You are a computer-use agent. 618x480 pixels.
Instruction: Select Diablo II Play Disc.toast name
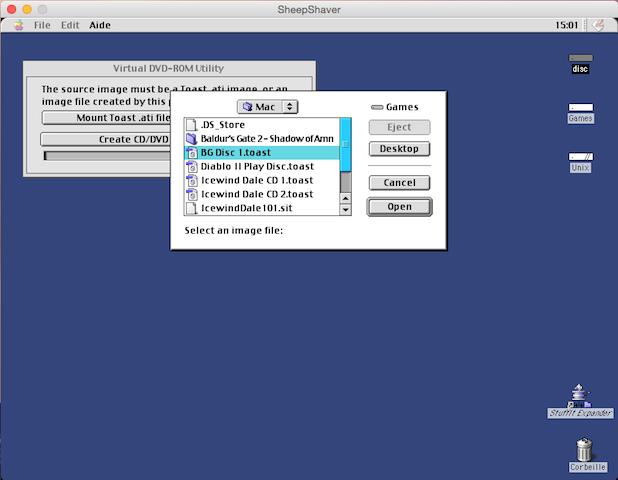tap(257, 166)
